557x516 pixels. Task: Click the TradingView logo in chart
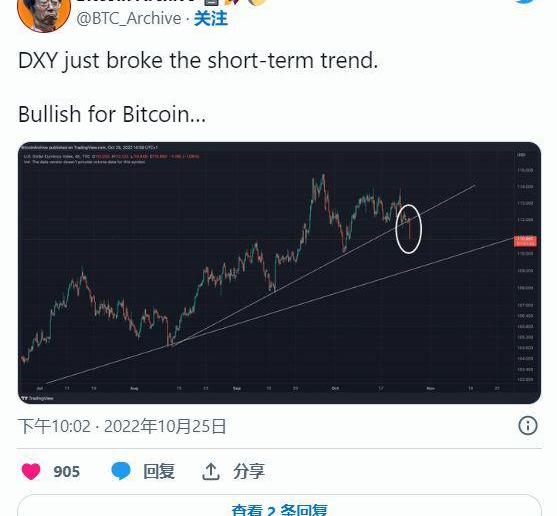tap(38, 398)
